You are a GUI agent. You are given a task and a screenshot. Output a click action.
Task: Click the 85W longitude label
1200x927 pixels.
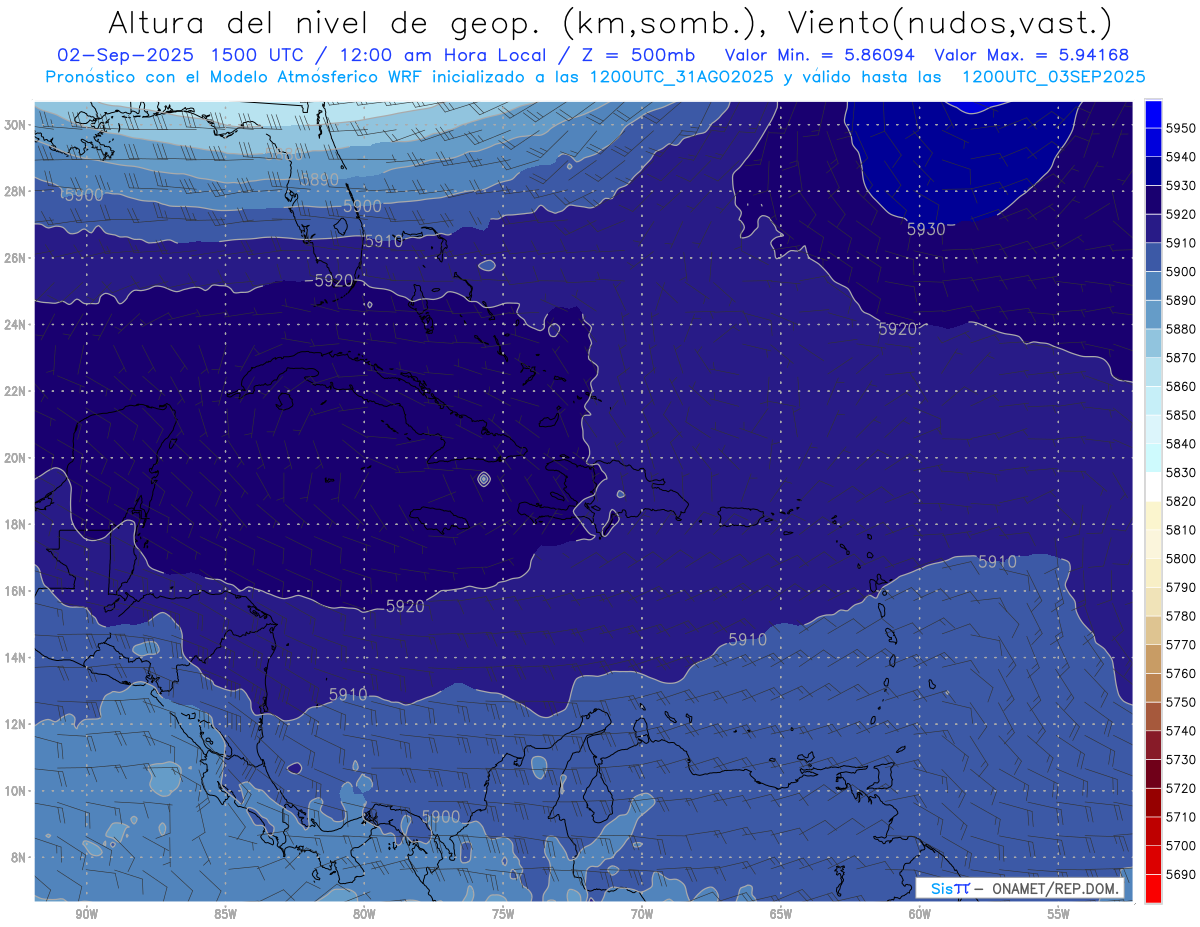pyautogui.click(x=226, y=914)
